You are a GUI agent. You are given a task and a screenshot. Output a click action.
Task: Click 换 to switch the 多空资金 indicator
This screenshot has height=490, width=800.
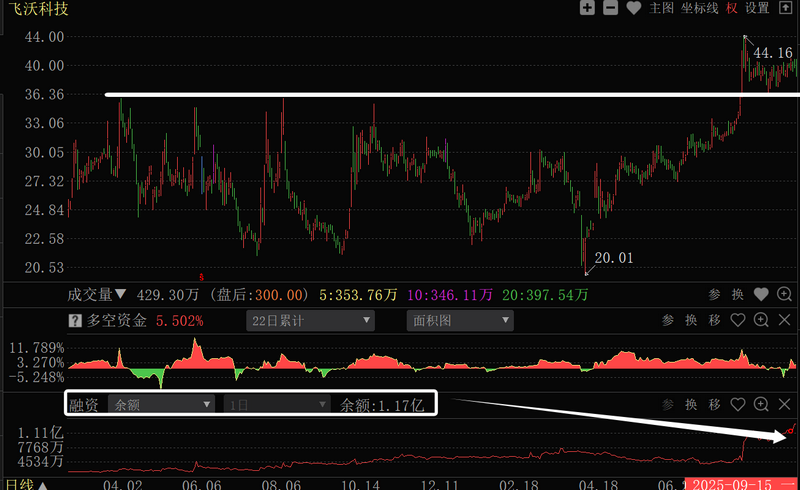click(x=690, y=321)
